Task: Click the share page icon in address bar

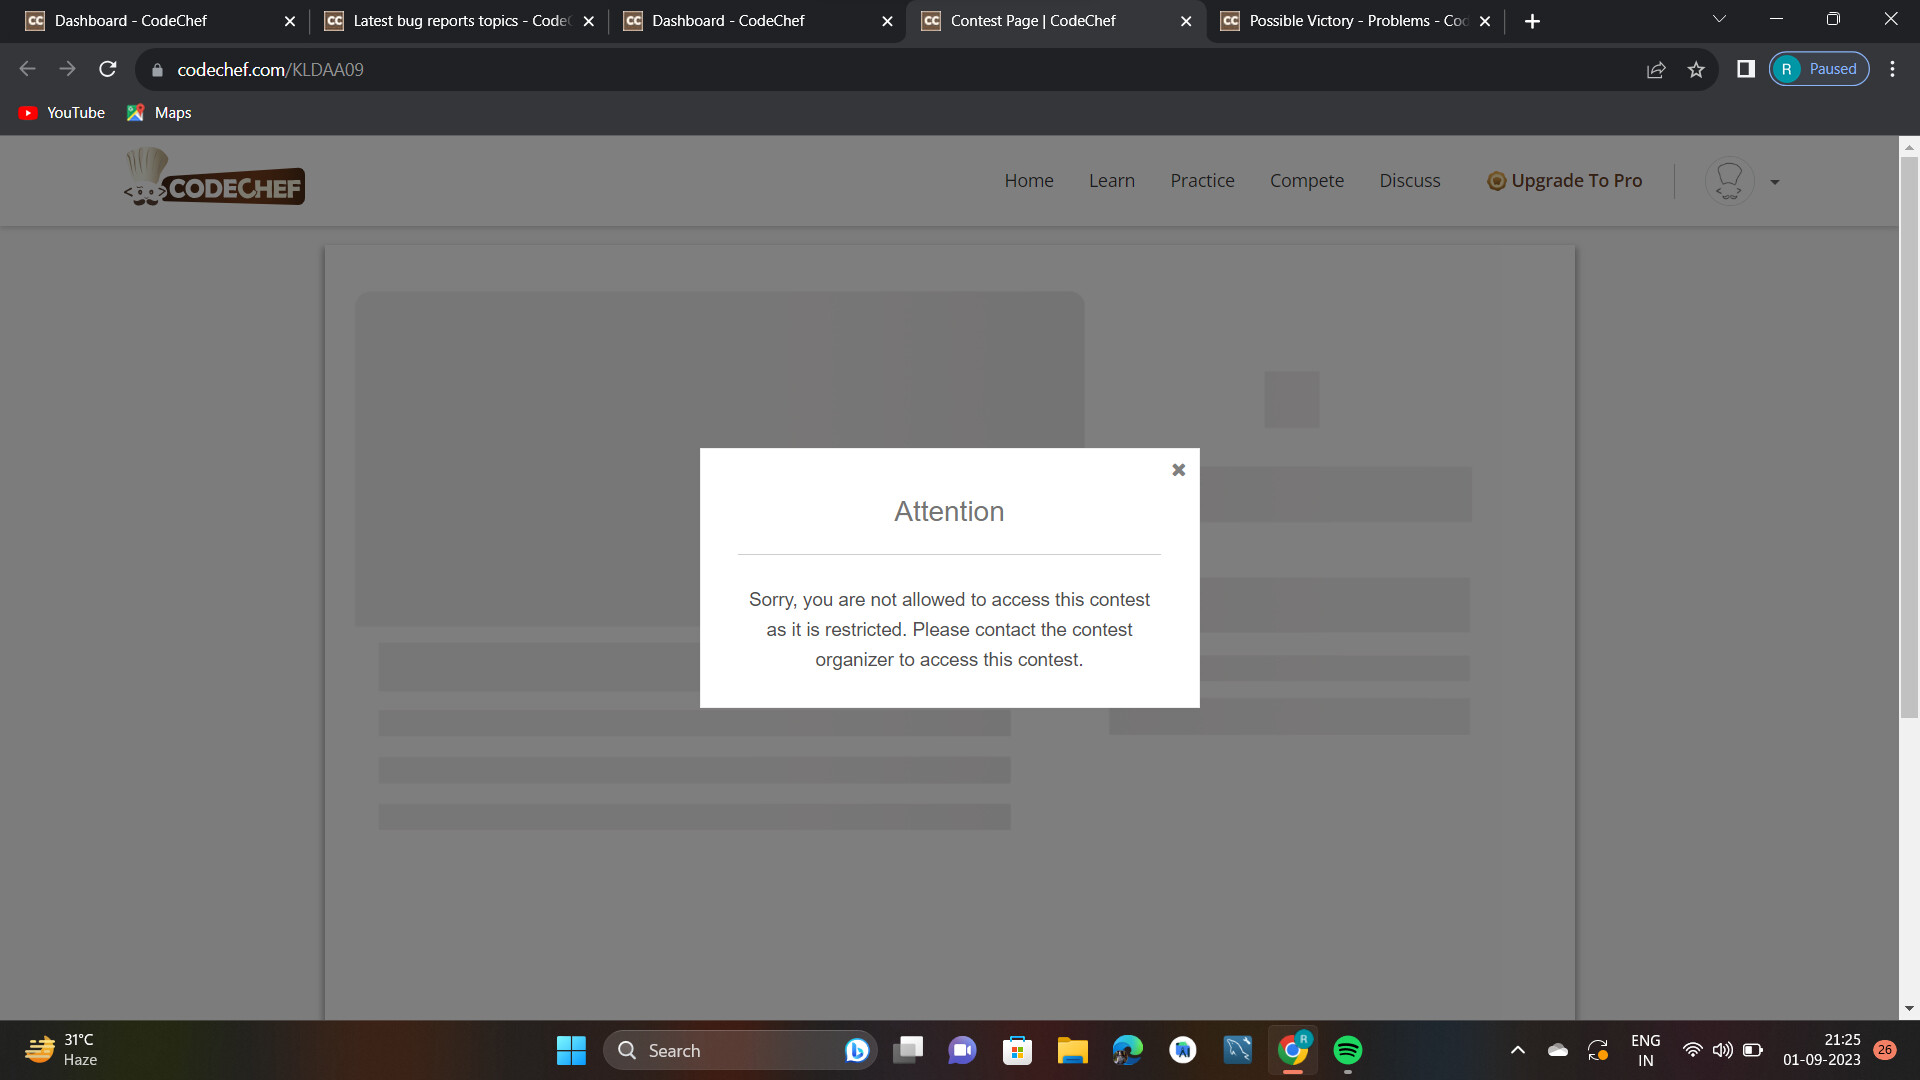Action: [1656, 69]
